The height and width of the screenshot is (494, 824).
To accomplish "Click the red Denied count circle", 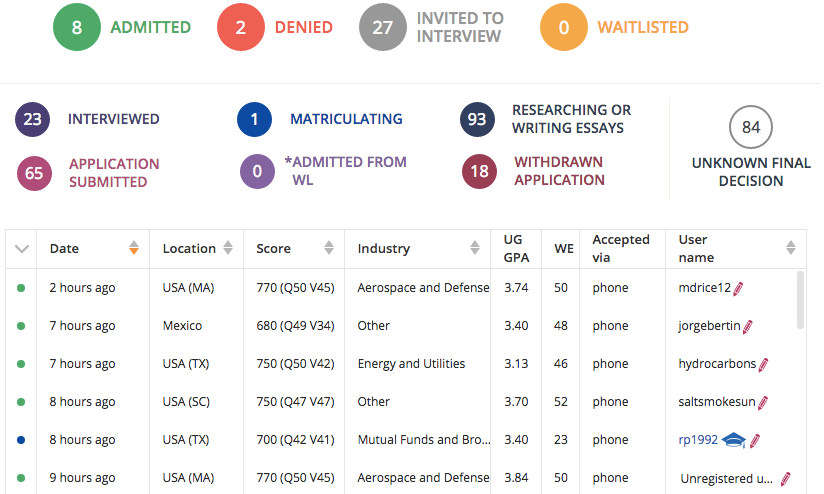I will tap(241, 27).
